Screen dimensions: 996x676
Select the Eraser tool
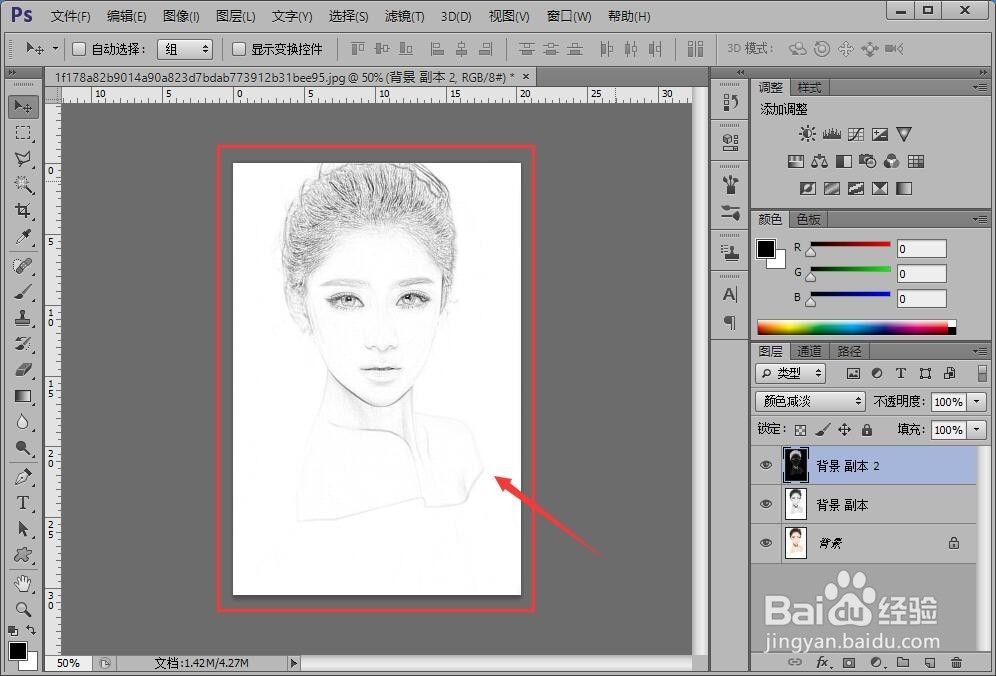[x=23, y=370]
